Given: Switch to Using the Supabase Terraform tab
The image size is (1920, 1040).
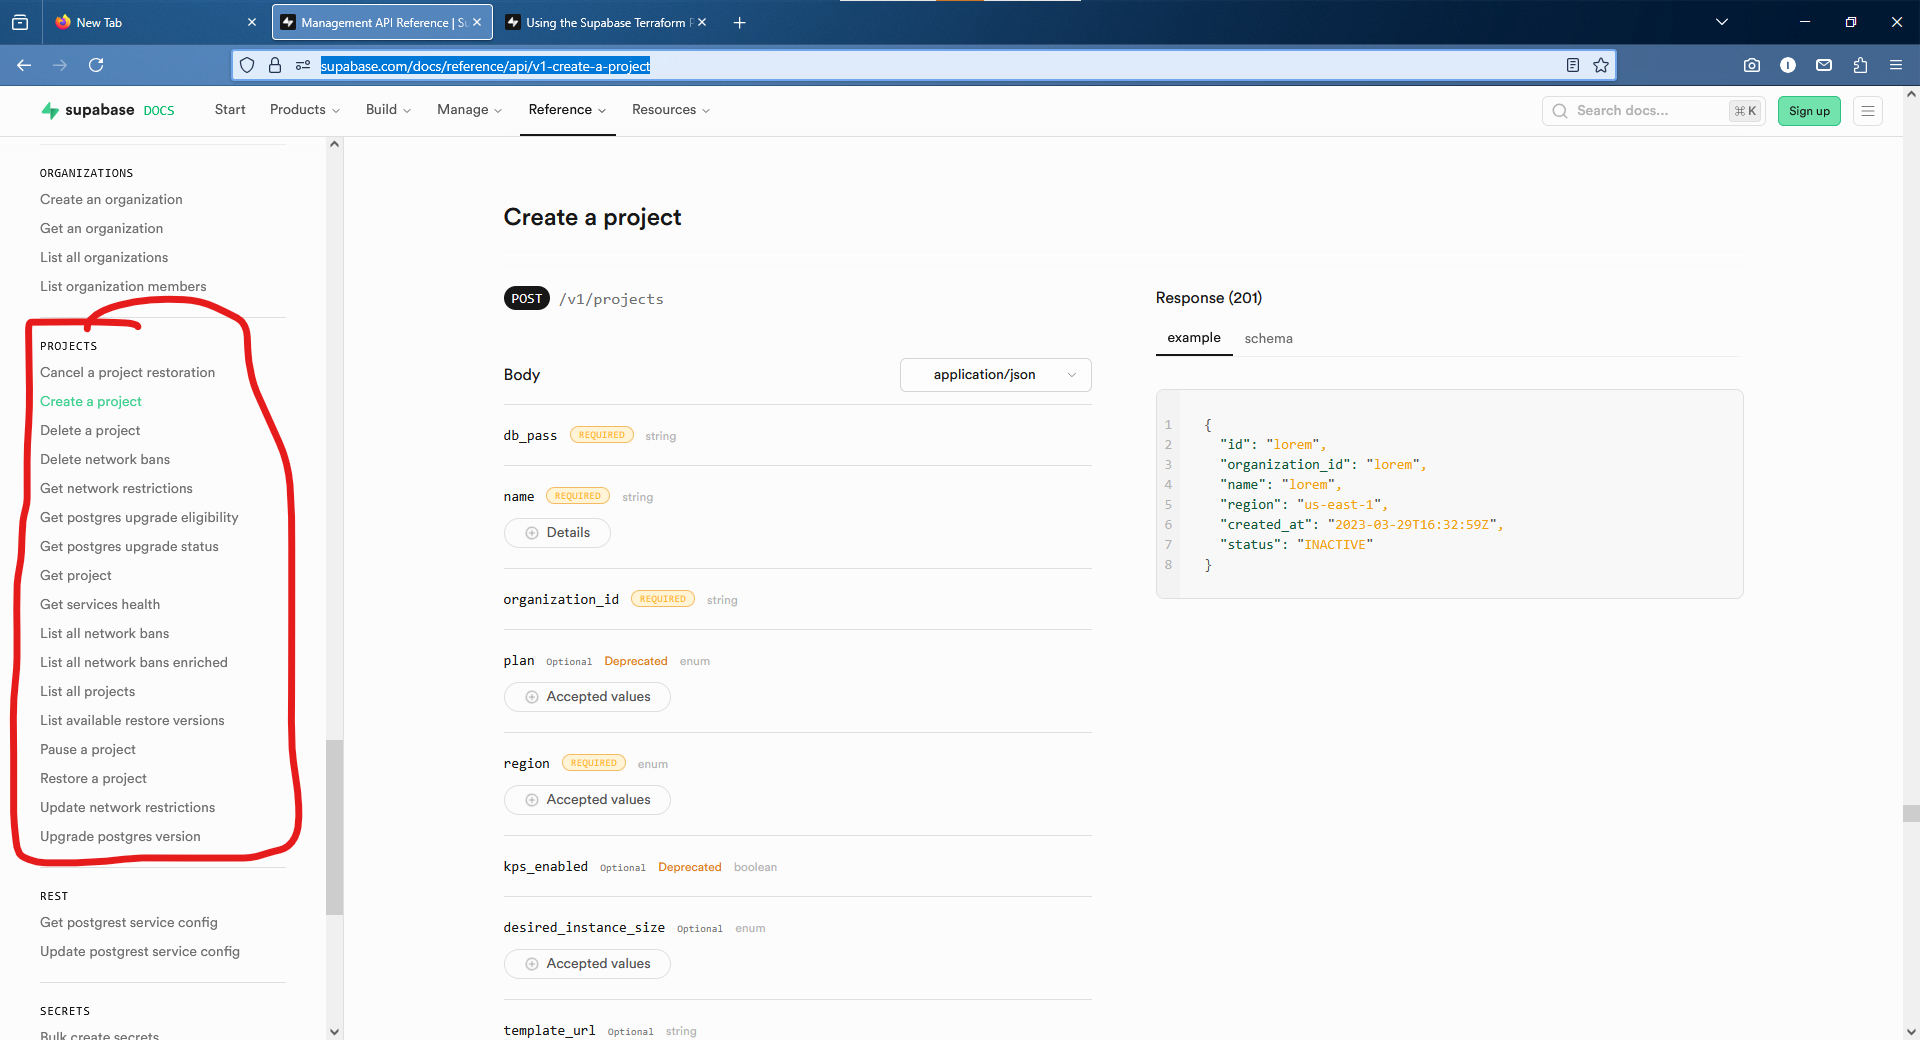Looking at the screenshot, I should pos(607,22).
